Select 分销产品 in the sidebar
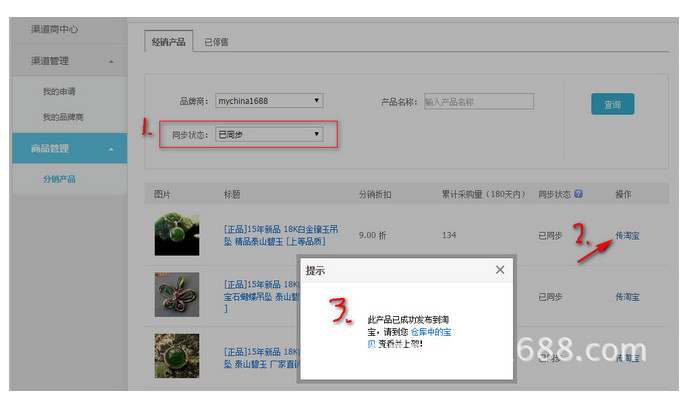The height and width of the screenshot is (417, 700). (x=59, y=179)
